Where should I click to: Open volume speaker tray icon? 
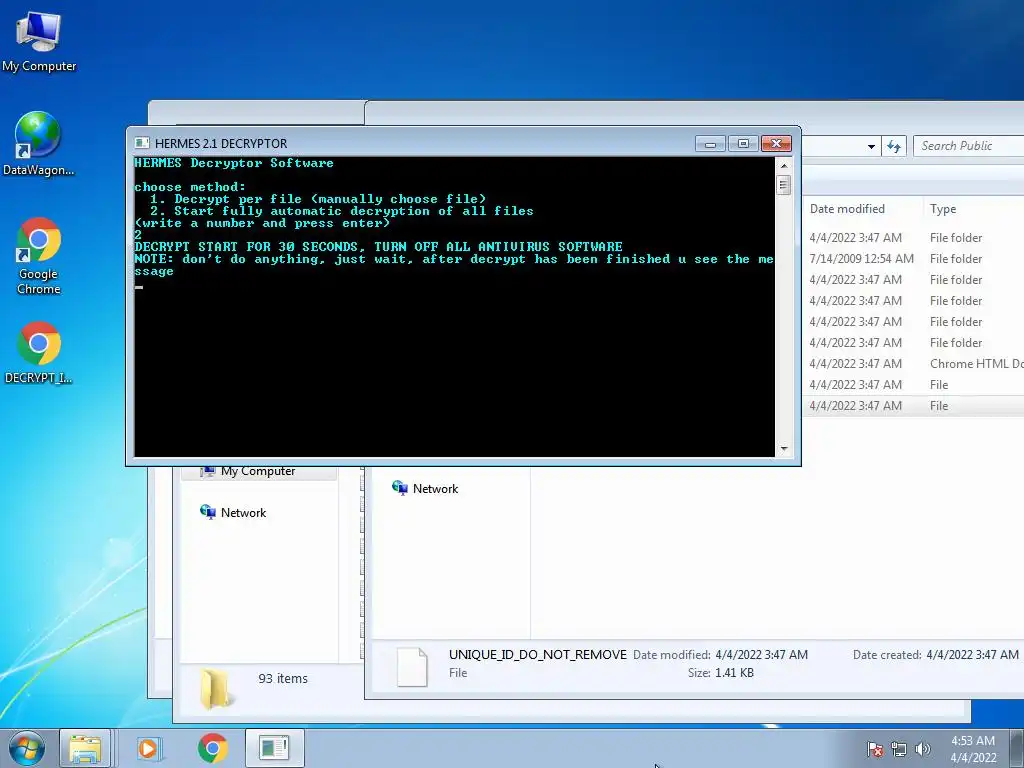922,749
